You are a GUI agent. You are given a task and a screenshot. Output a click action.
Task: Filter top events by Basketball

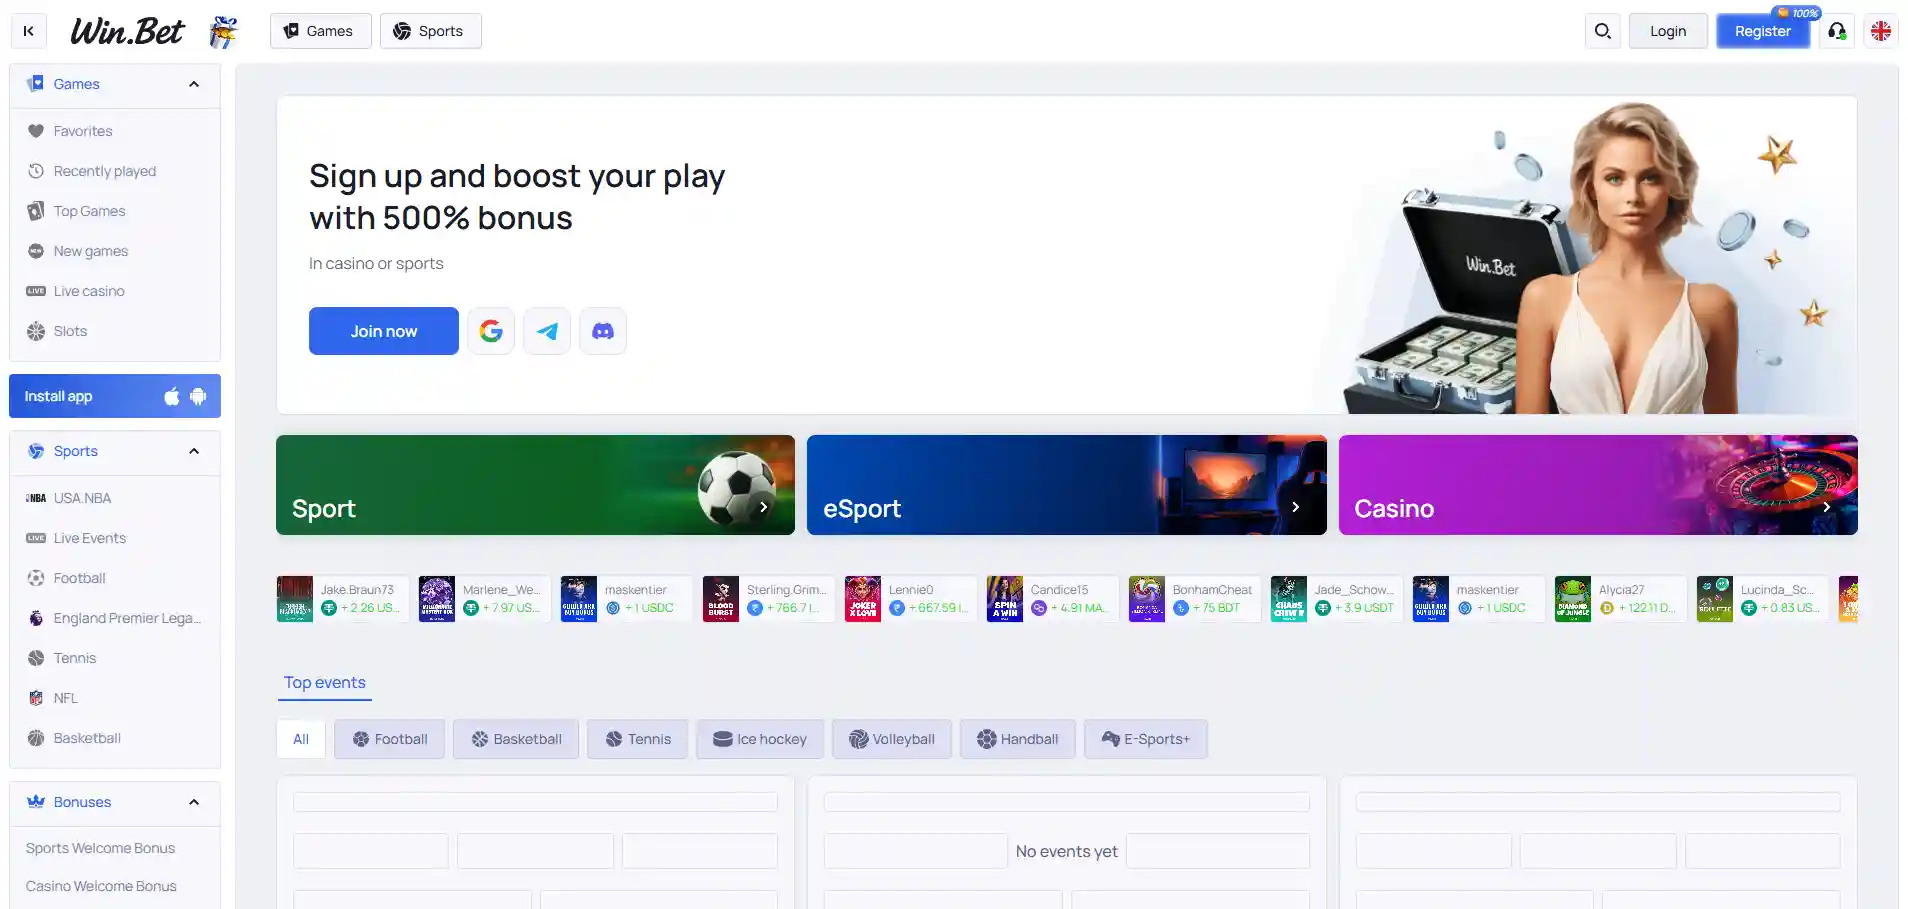[516, 739]
